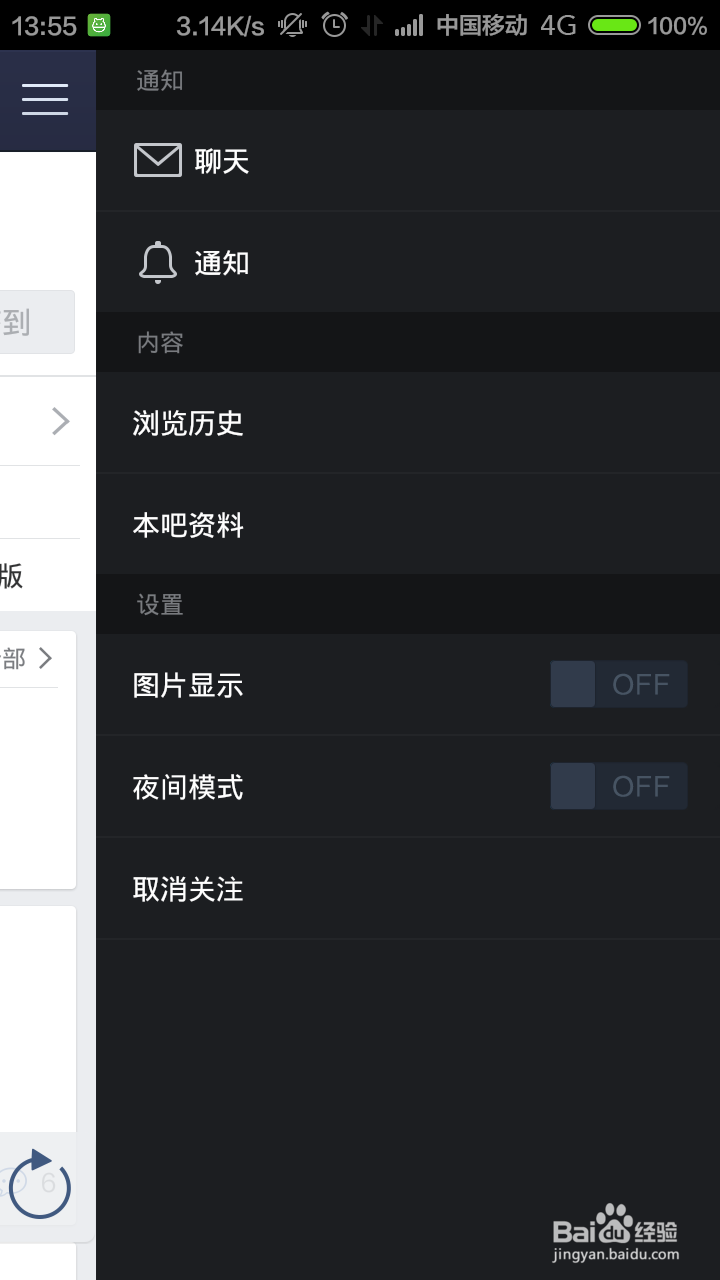The height and width of the screenshot is (1280, 720).
Task: Tap the alarm clock status icon
Action: 335,25
